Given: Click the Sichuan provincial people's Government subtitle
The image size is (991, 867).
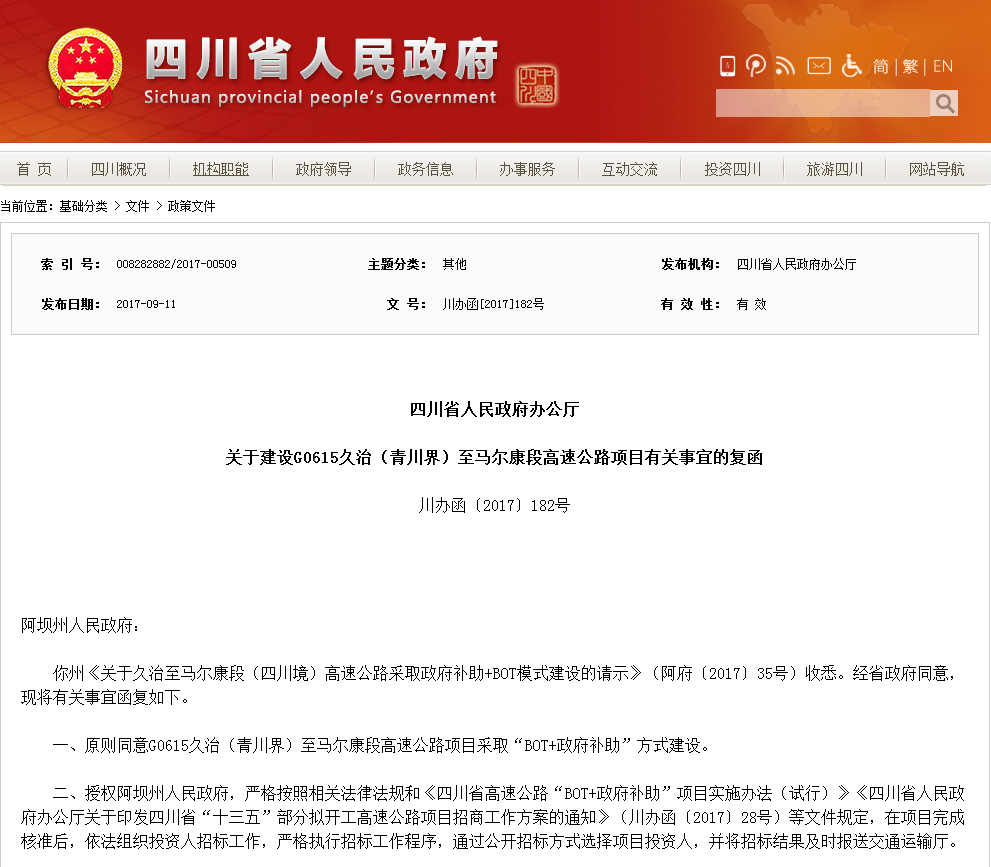Looking at the screenshot, I should (x=320, y=97).
